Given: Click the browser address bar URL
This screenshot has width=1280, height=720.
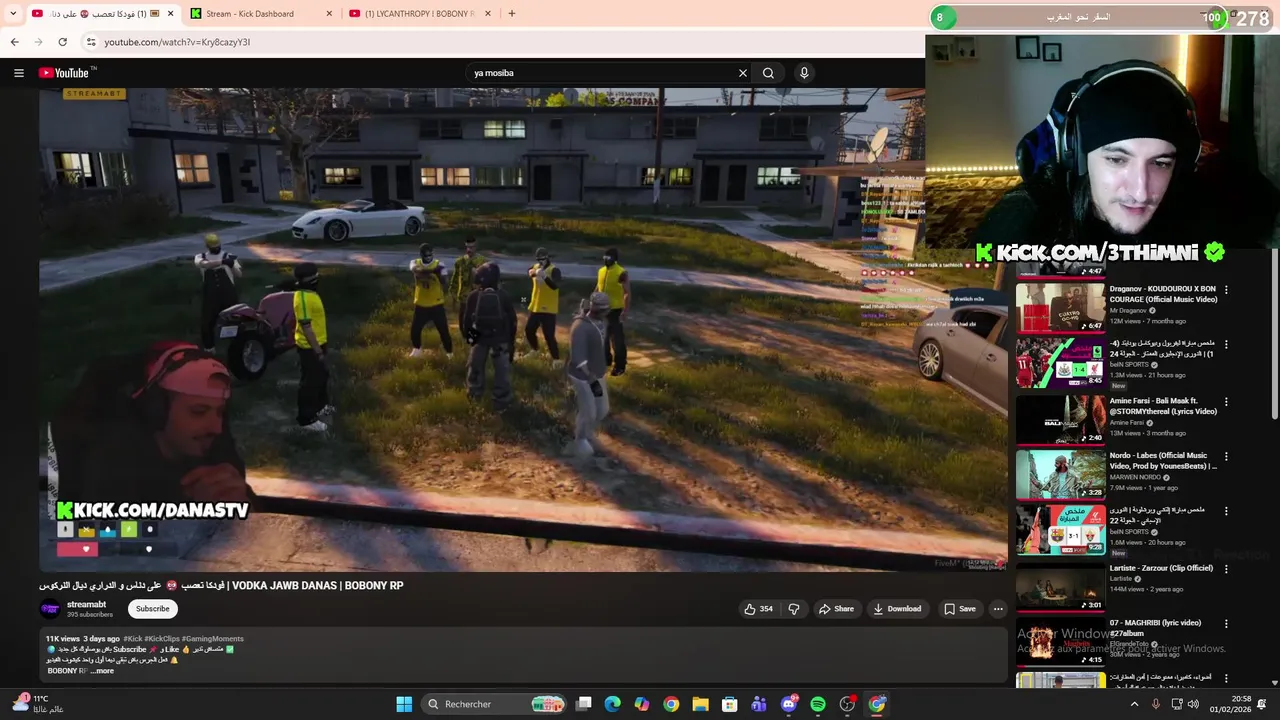Looking at the screenshot, I should [177, 42].
